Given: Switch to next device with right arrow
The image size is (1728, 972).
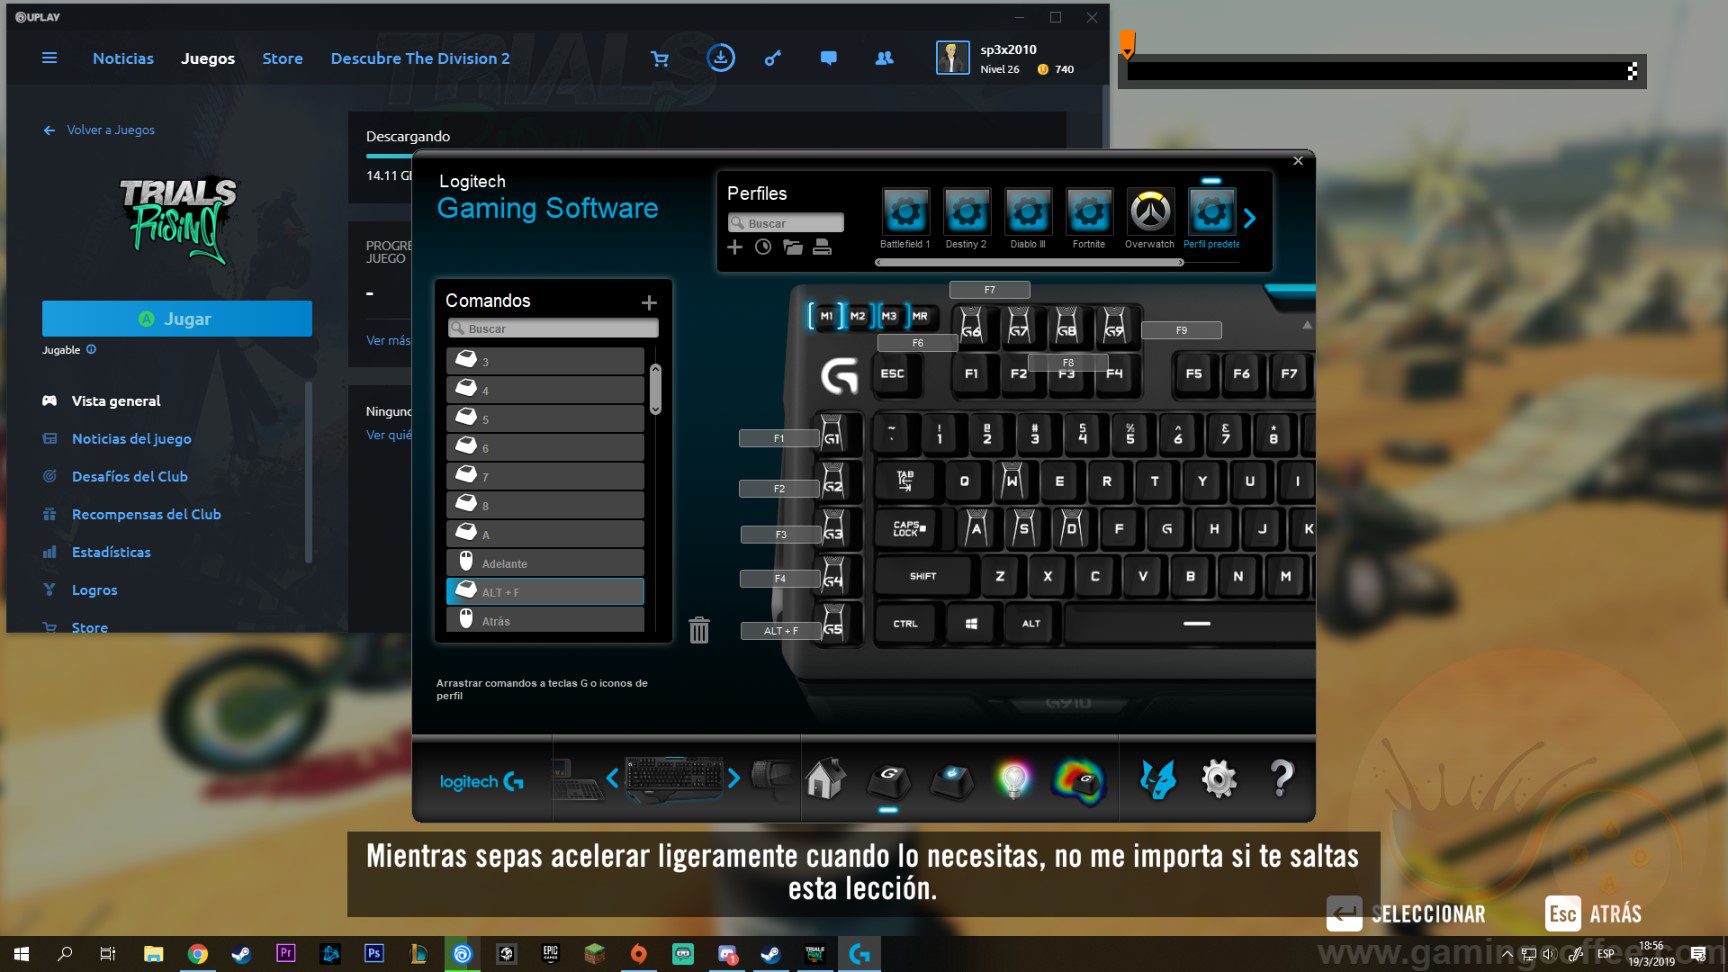Looking at the screenshot, I should [x=734, y=777].
